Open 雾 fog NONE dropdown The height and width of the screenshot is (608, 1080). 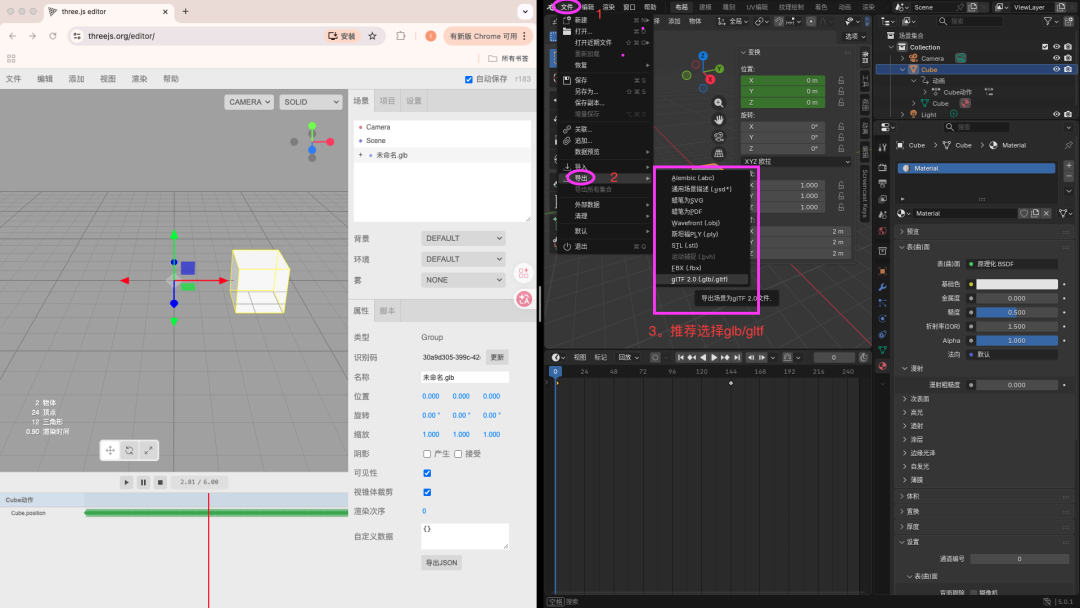pos(463,280)
